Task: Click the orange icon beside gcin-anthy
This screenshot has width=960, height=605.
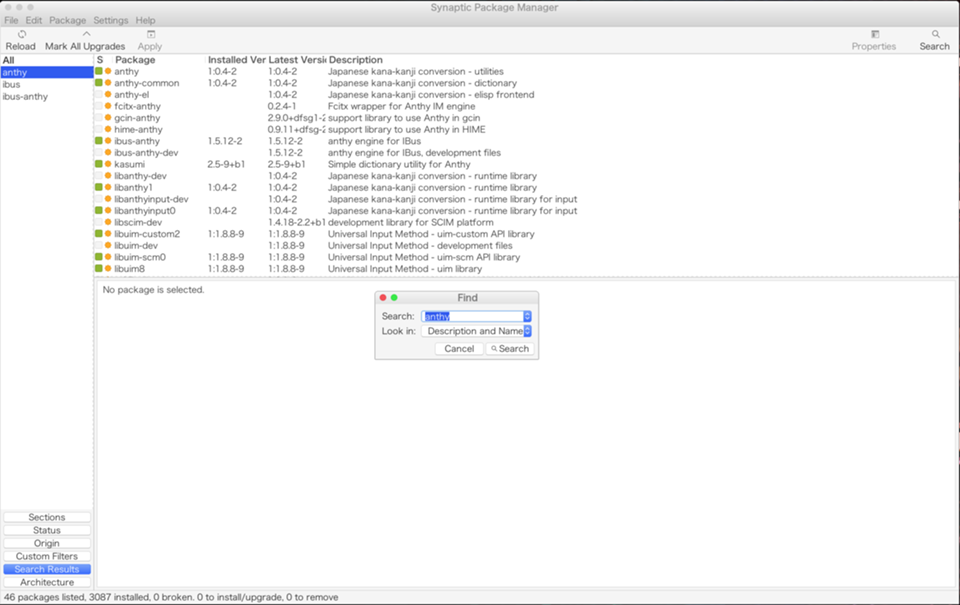Action: (x=108, y=118)
